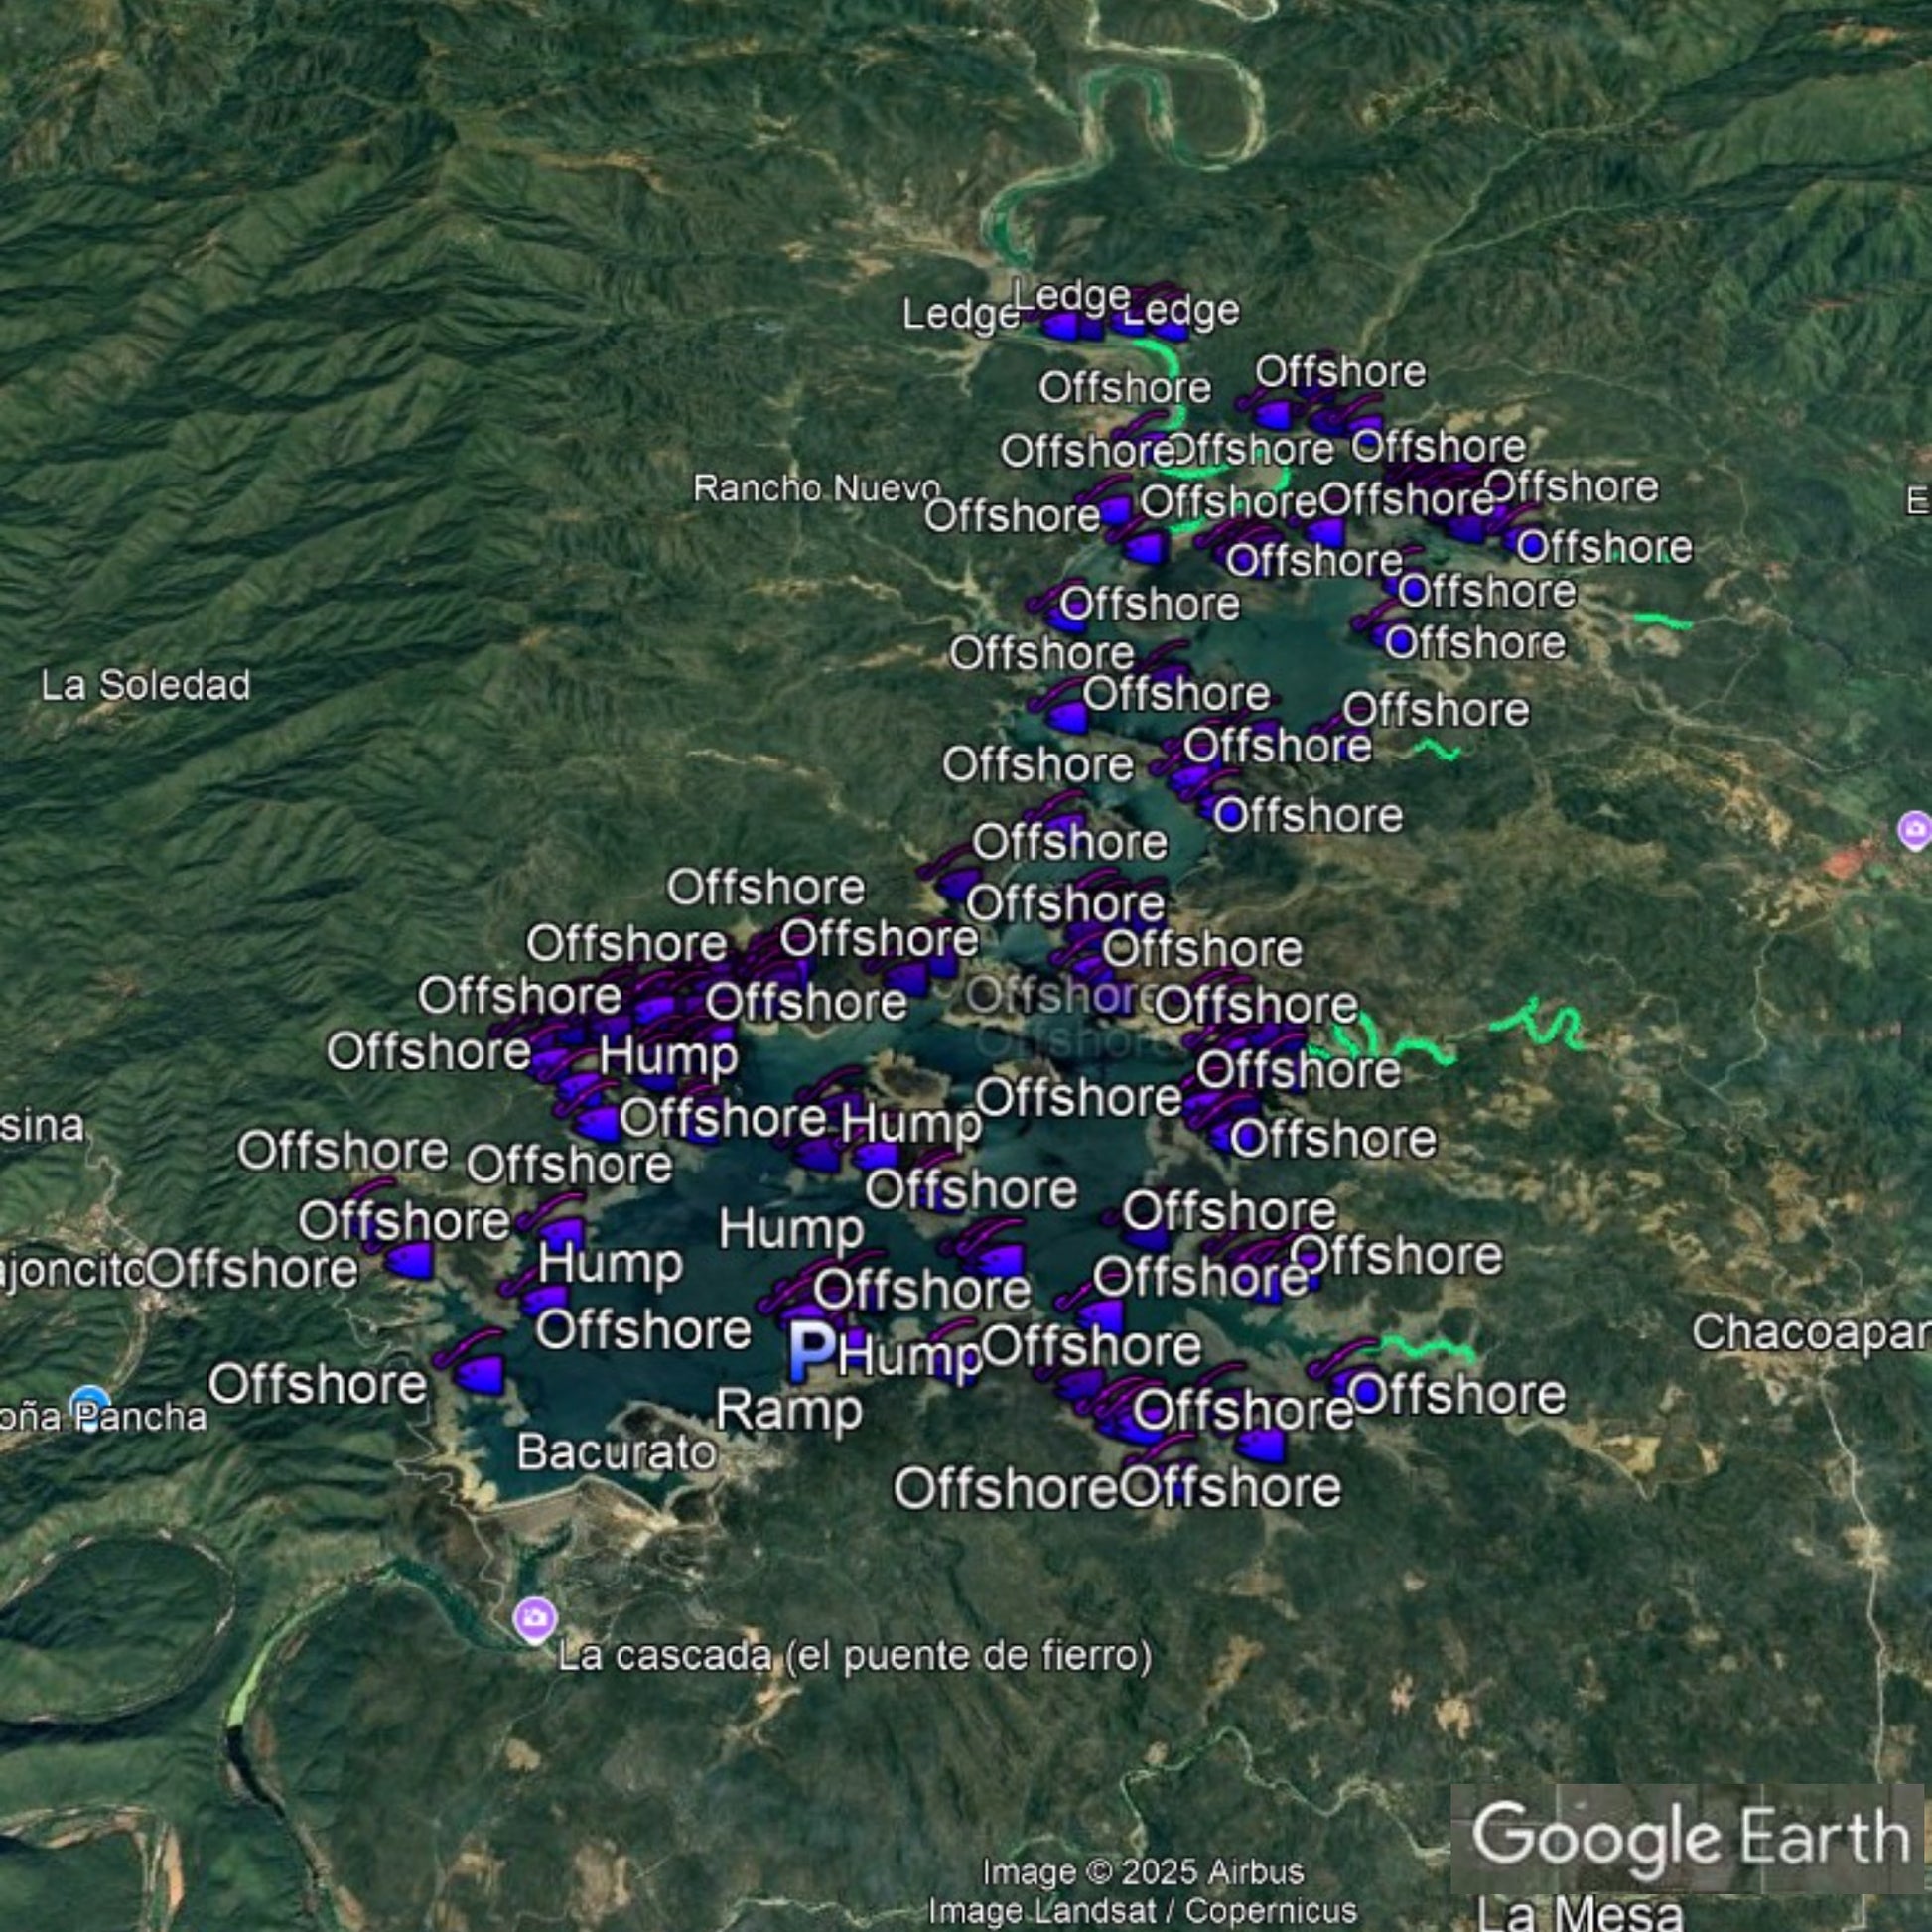Click the blue P boat ramp icon

(x=811, y=1352)
